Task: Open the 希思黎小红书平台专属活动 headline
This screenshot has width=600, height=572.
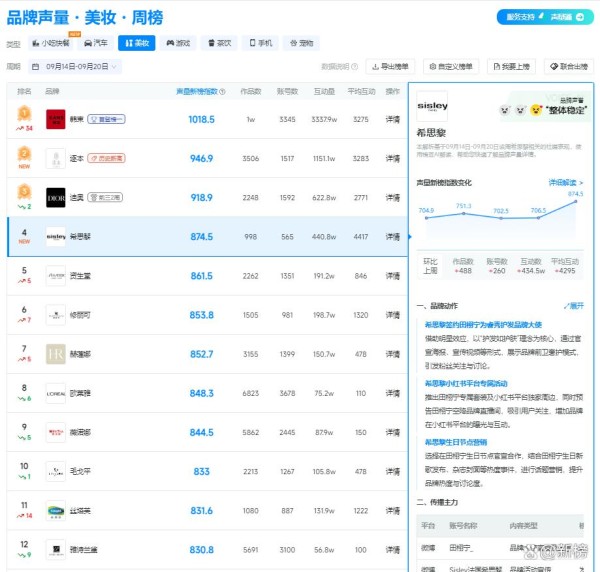Action: pyautogui.click(x=466, y=383)
